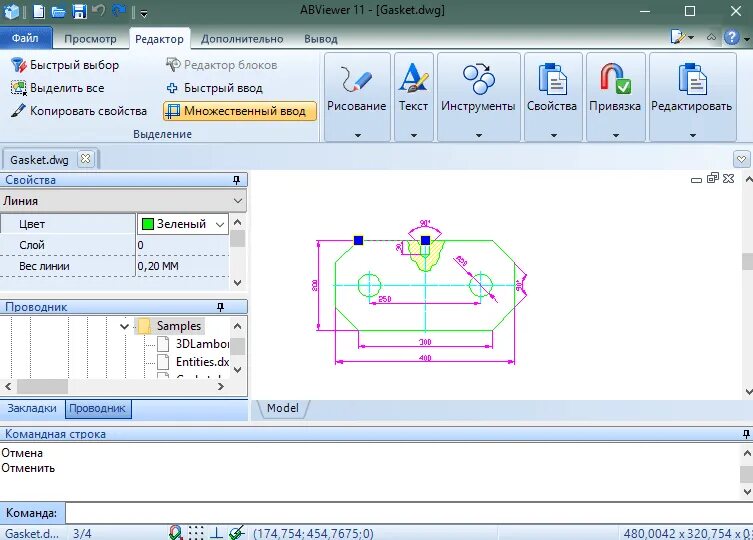The width and height of the screenshot is (753, 540).
Task: Select the Gasket.dwg document tab
Action: (x=39, y=160)
